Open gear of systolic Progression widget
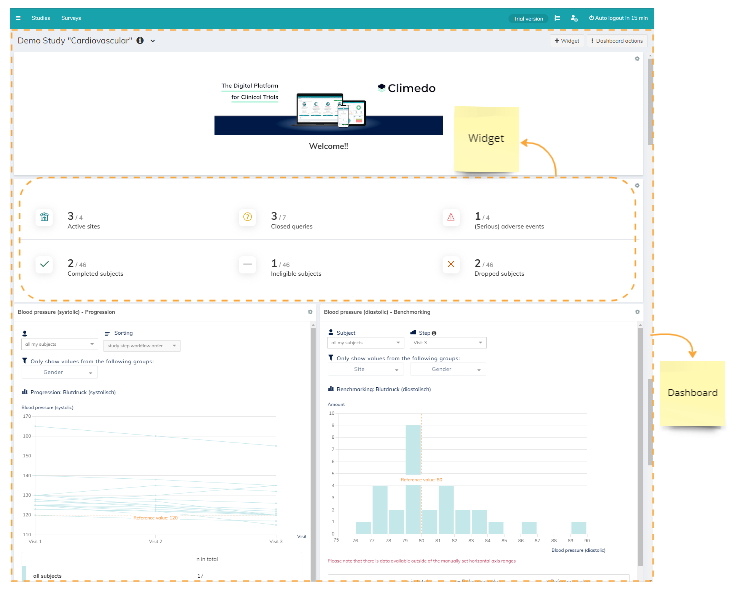Viewport: 736px width, 615px height. 310,312
